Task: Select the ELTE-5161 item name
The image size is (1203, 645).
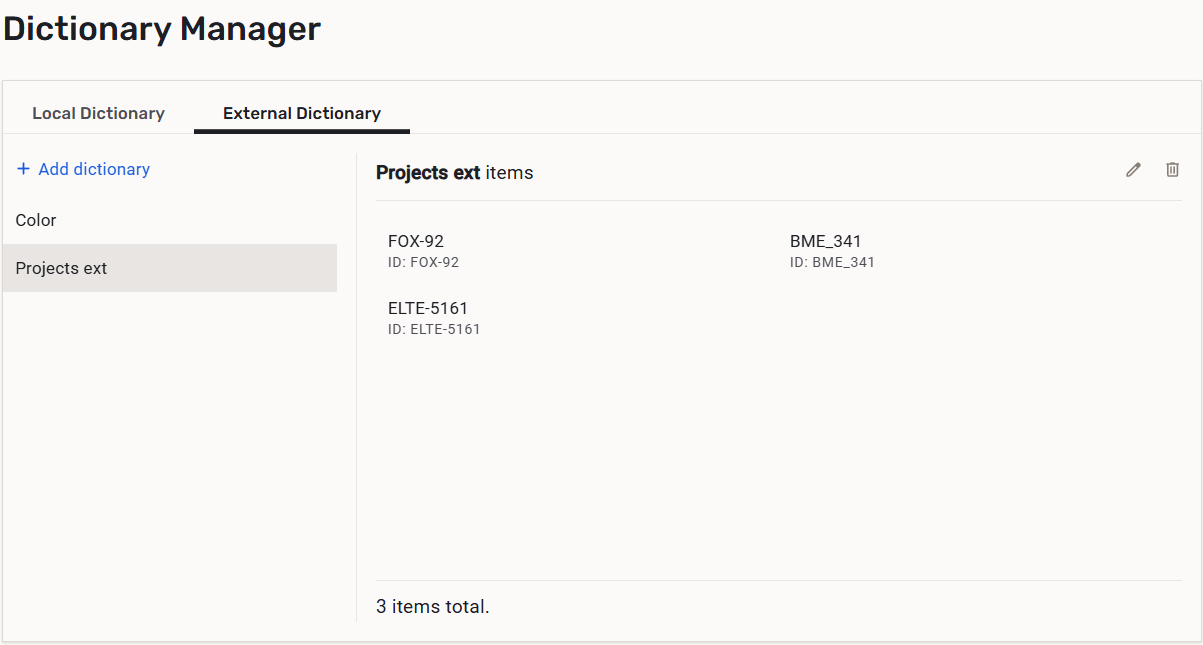Action: pos(428,308)
